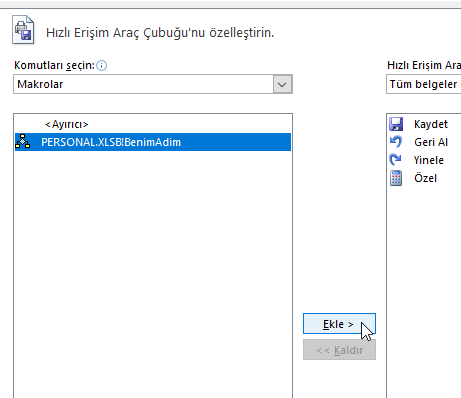
Task: Open the Tüm belgeler dropdown
Action: (x=423, y=84)
